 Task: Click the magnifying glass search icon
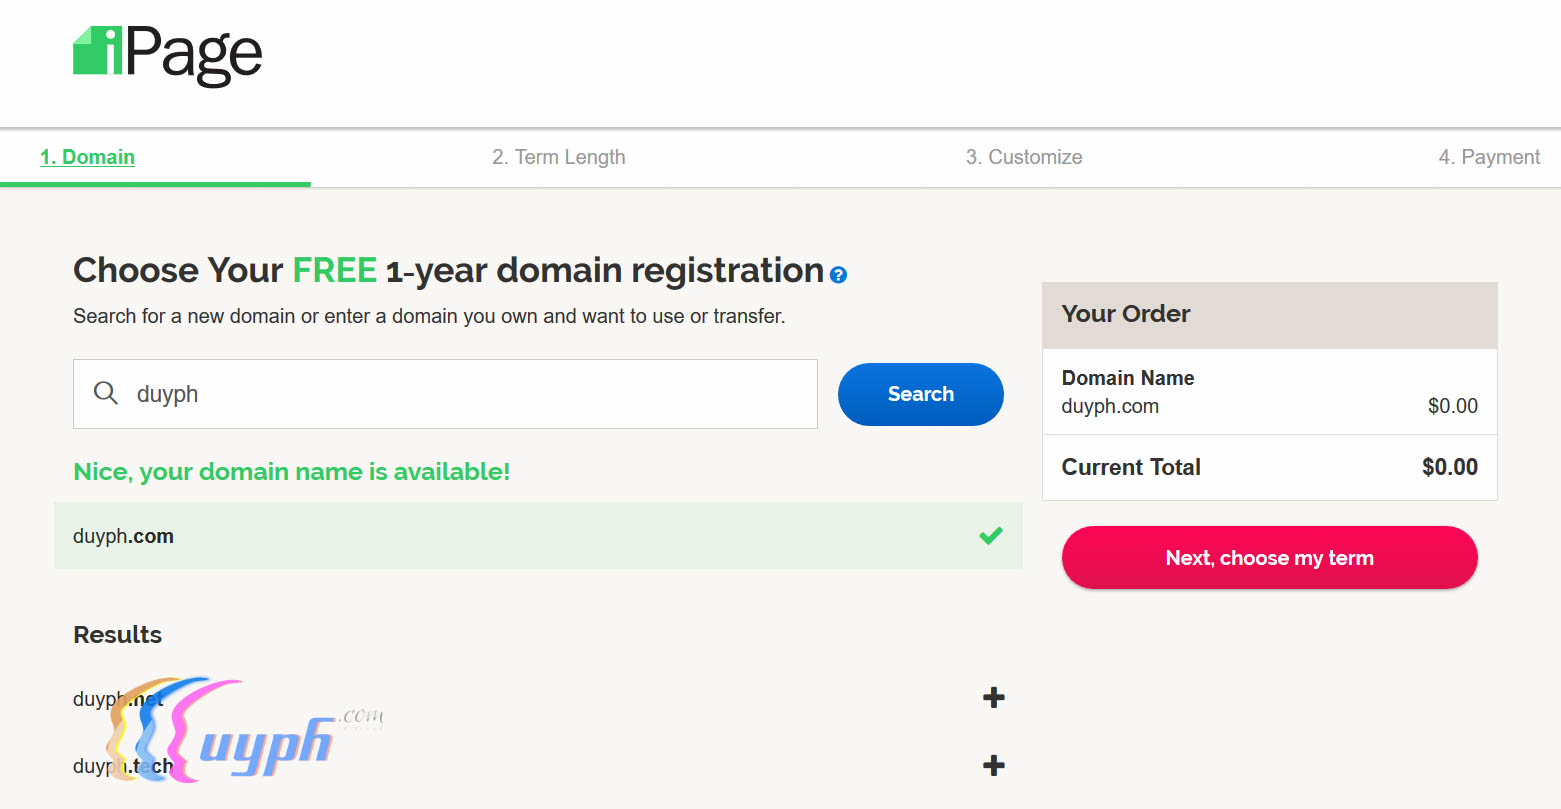(105, 393)
